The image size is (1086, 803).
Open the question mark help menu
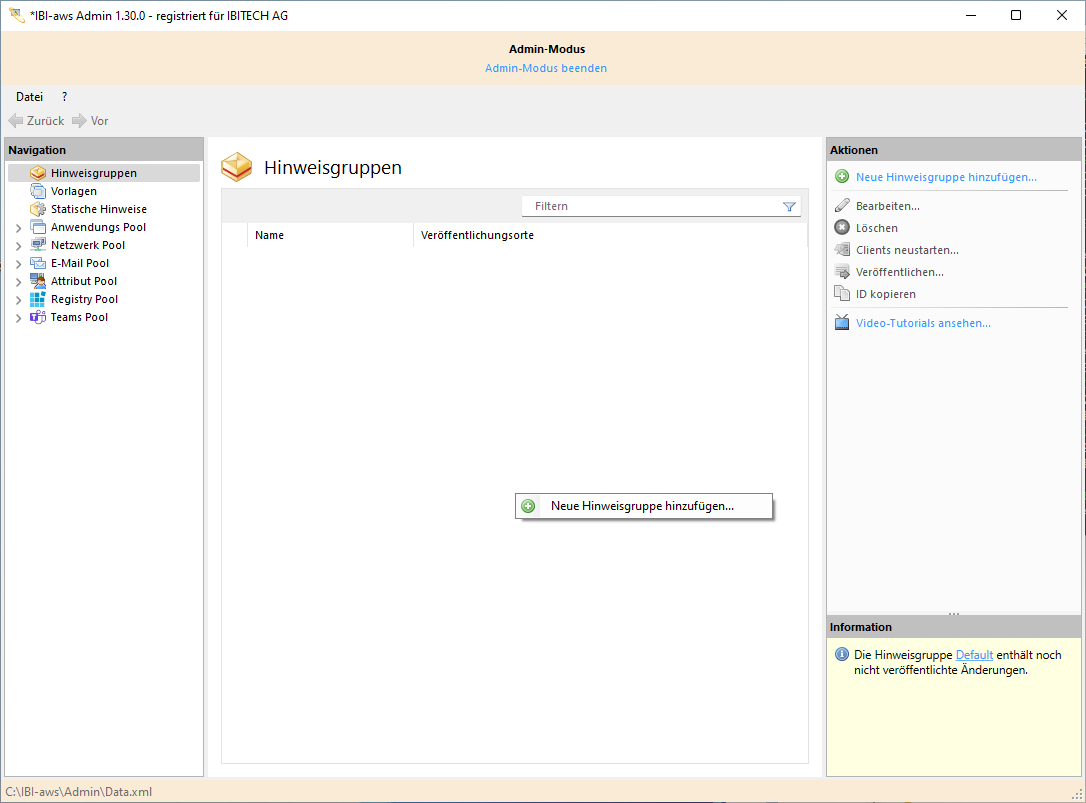tap(64, 97)
